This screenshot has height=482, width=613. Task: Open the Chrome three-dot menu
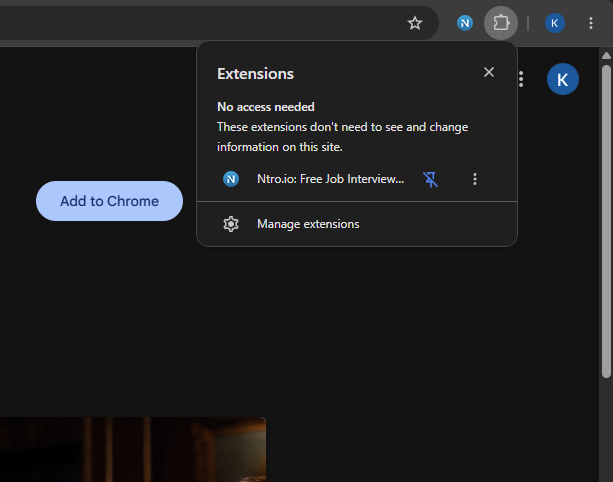pyautogui.click(x=591, y=23)
